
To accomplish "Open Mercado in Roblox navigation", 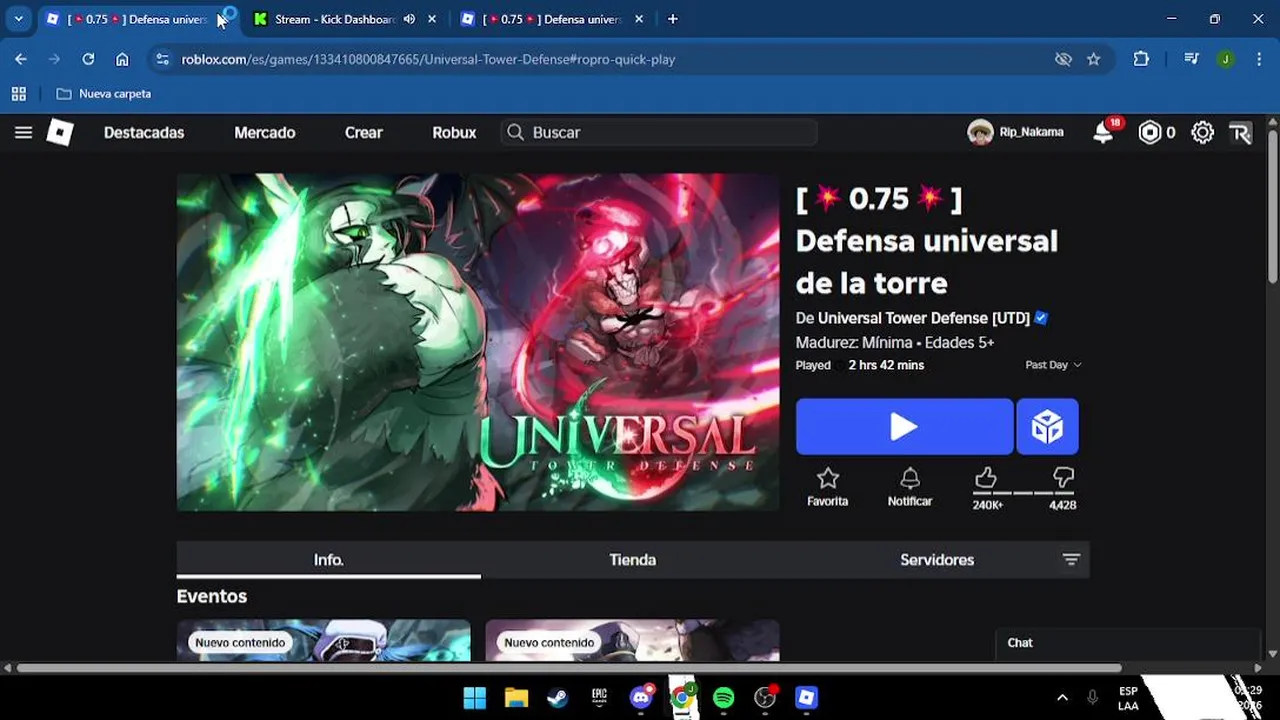I will tap(265, 132).
